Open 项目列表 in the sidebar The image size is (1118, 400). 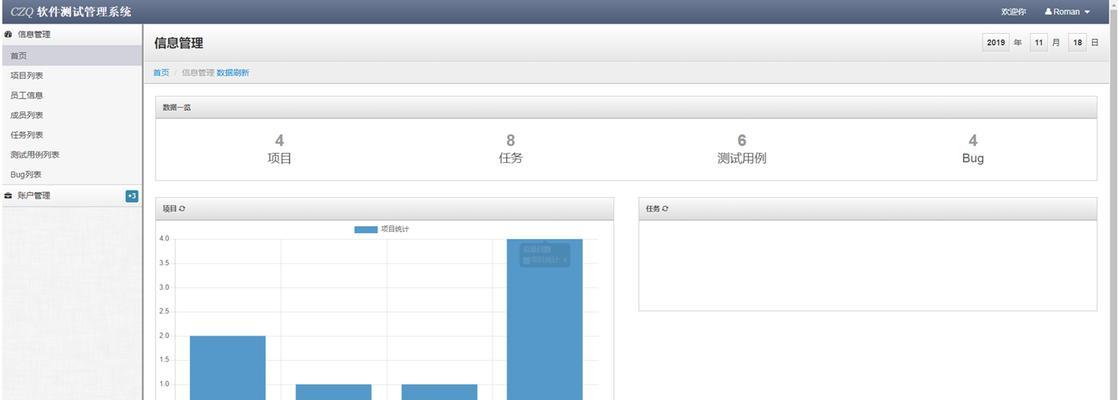[71, 76]
